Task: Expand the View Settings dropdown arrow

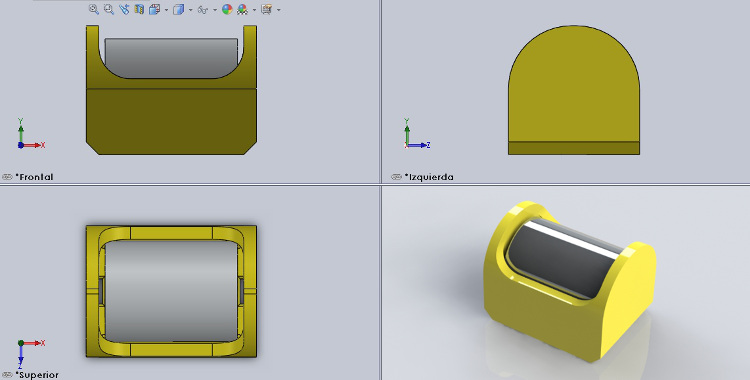Action: coord(279,10)
